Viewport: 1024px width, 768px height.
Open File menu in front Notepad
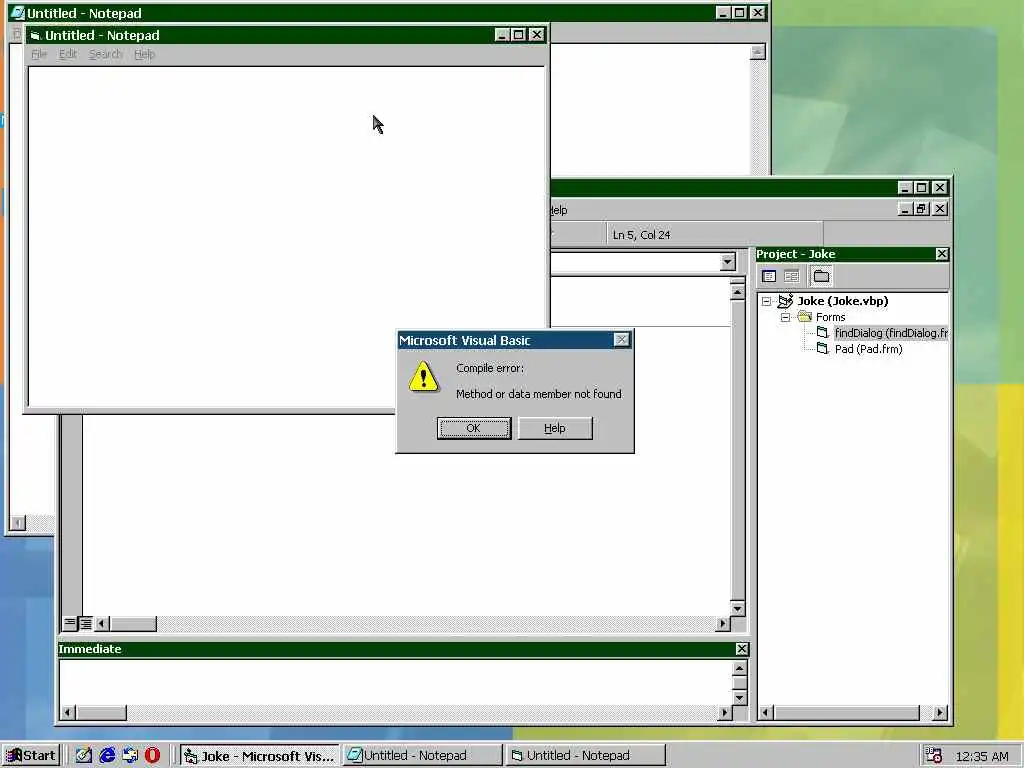[39, 54]
